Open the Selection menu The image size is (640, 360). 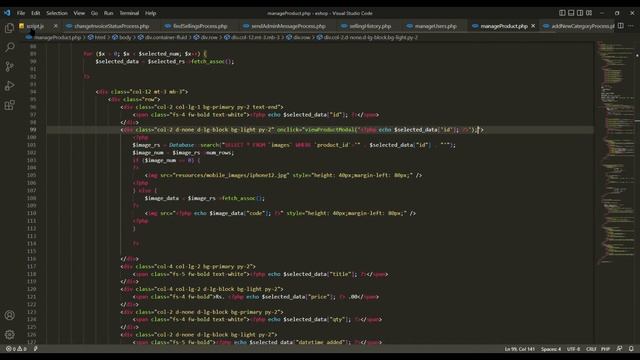pos(57,13)
